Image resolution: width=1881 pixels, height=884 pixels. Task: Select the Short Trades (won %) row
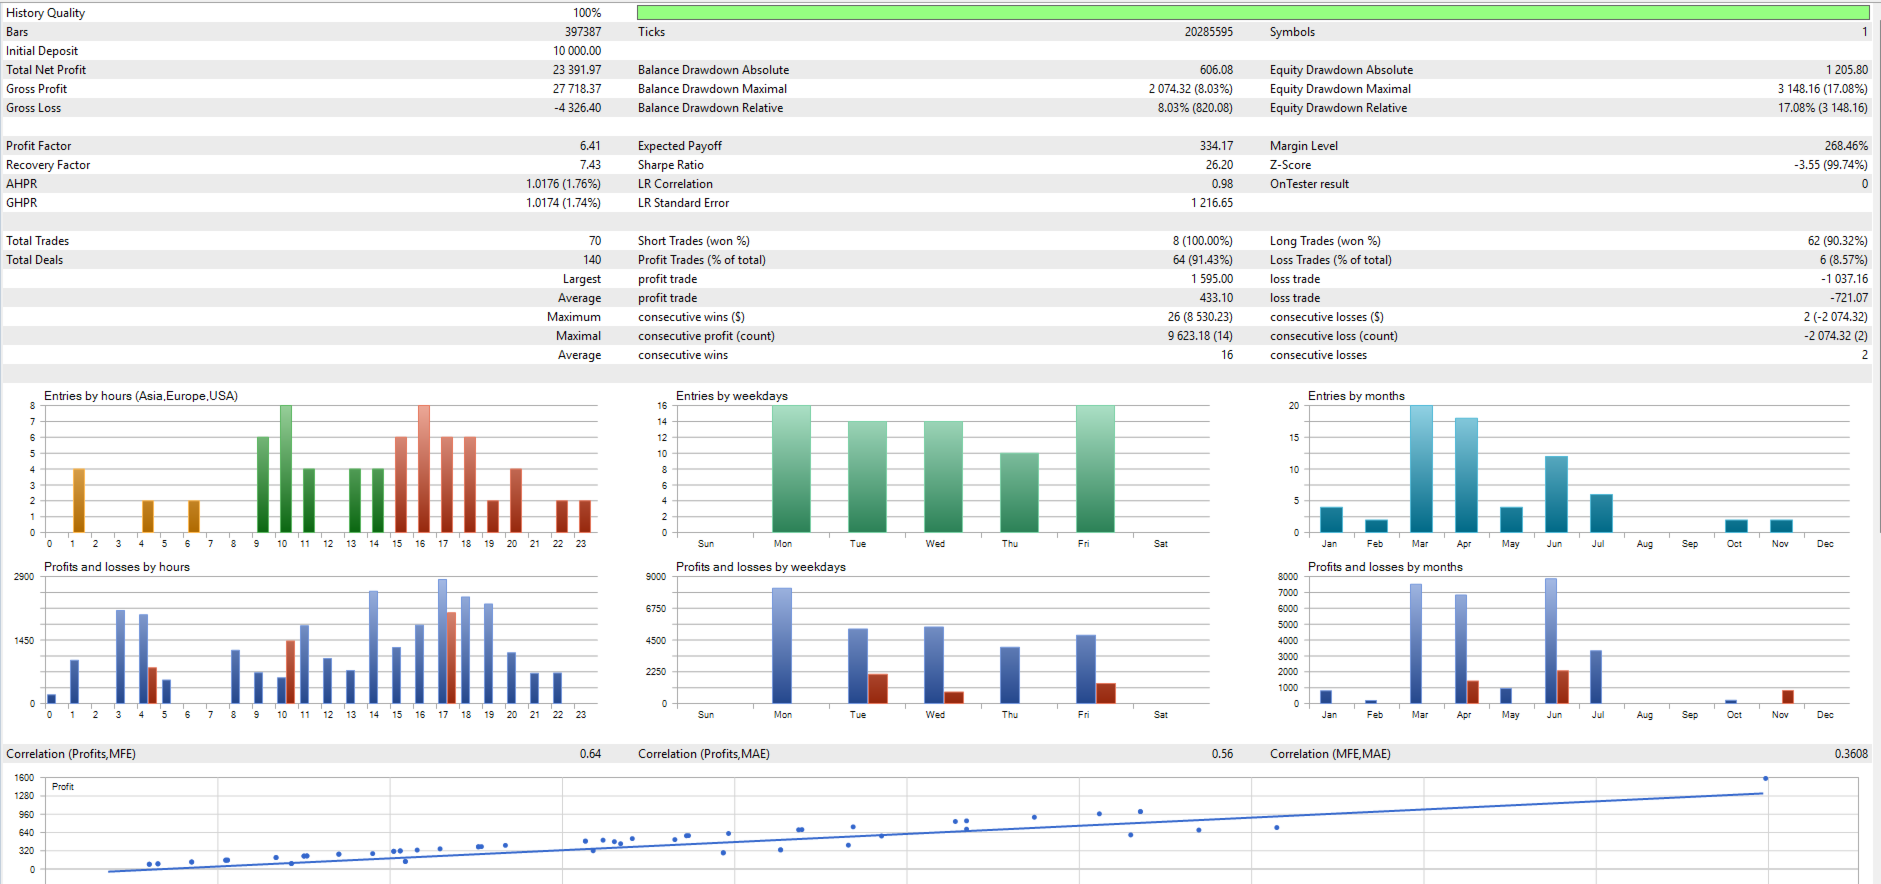point(935,241)
